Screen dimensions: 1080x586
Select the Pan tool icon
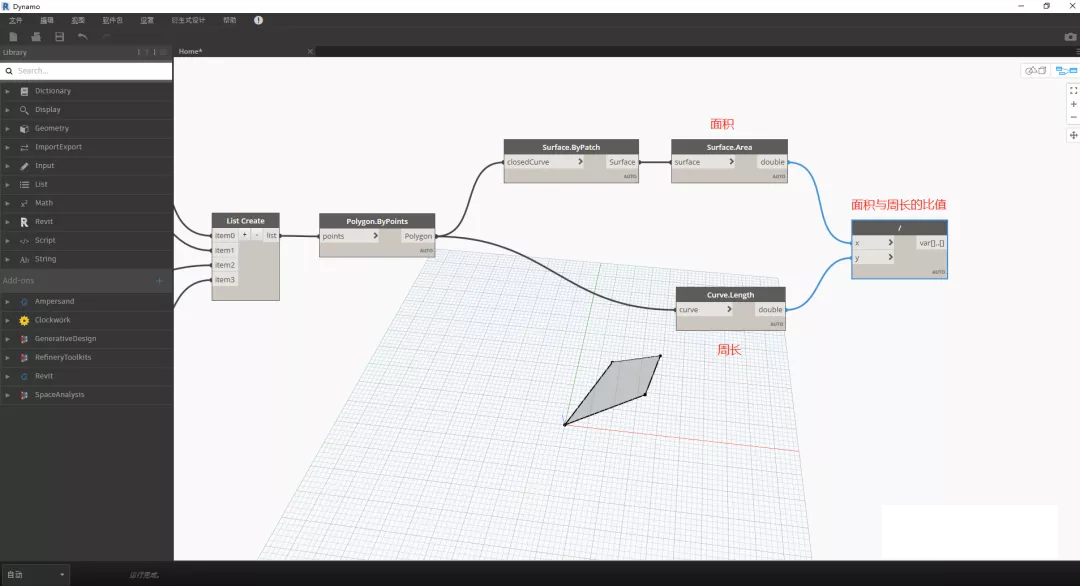coord(1073,136)
